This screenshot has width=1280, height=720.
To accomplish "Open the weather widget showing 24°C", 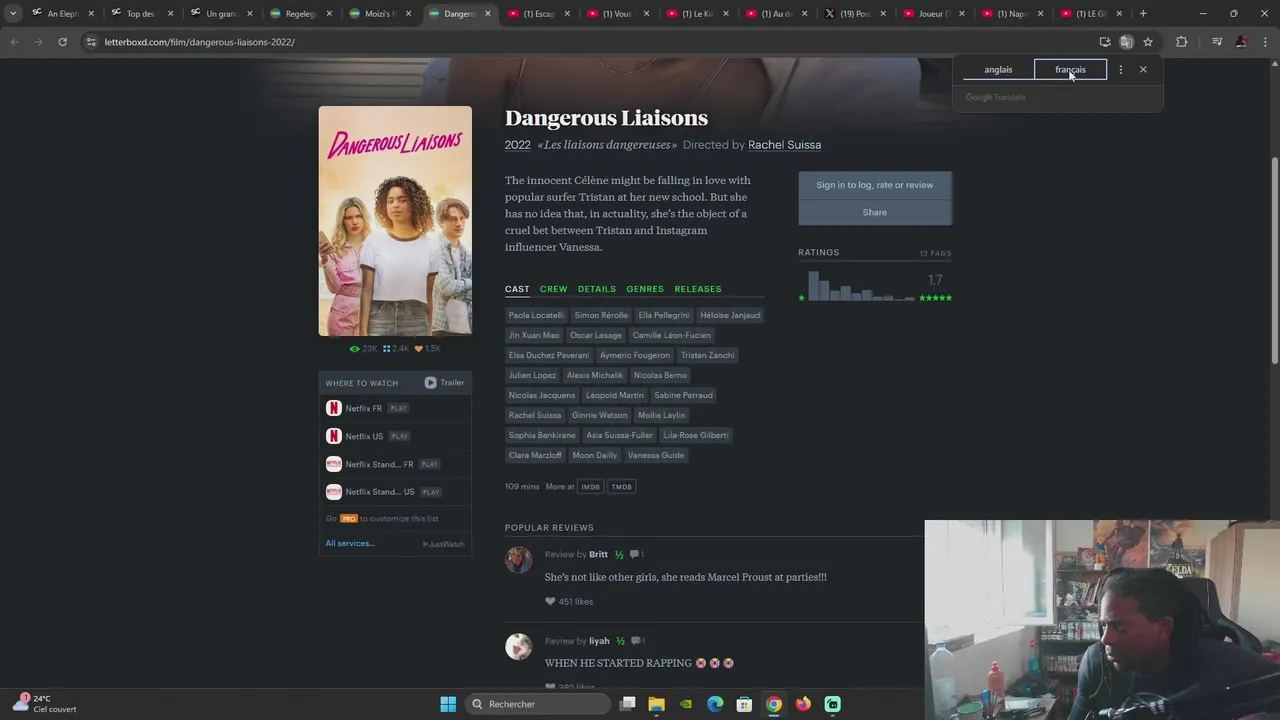I will click(x=45, y=704).
